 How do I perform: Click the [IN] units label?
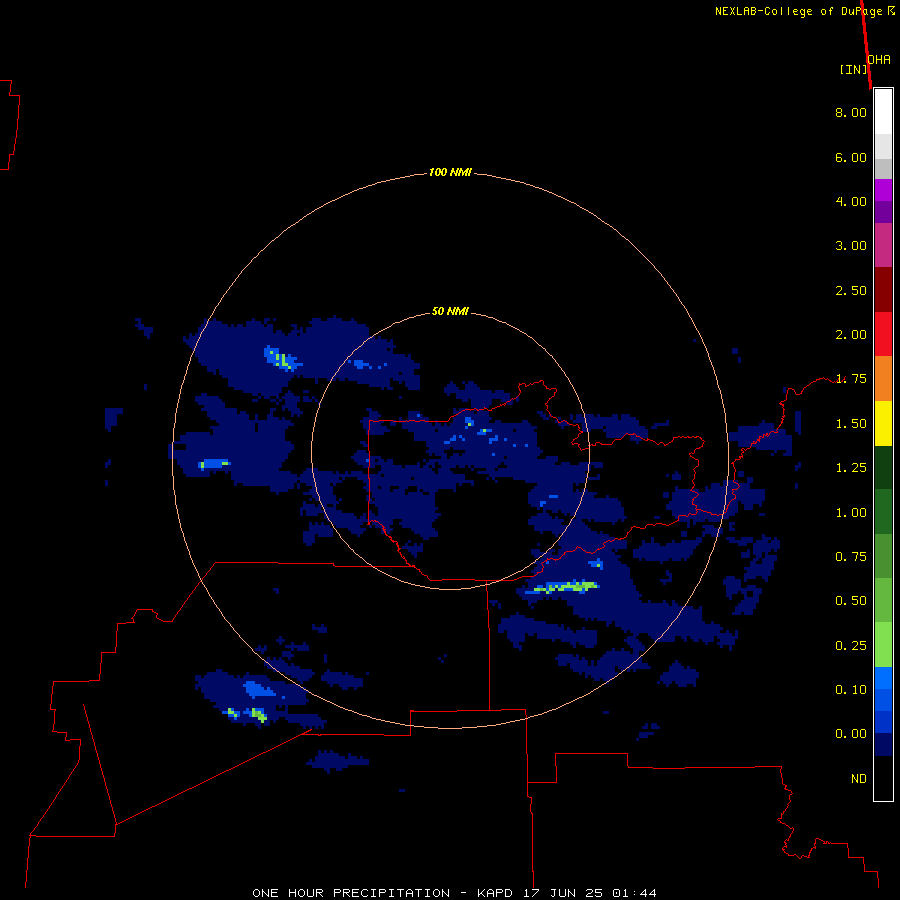click(853, 69)
